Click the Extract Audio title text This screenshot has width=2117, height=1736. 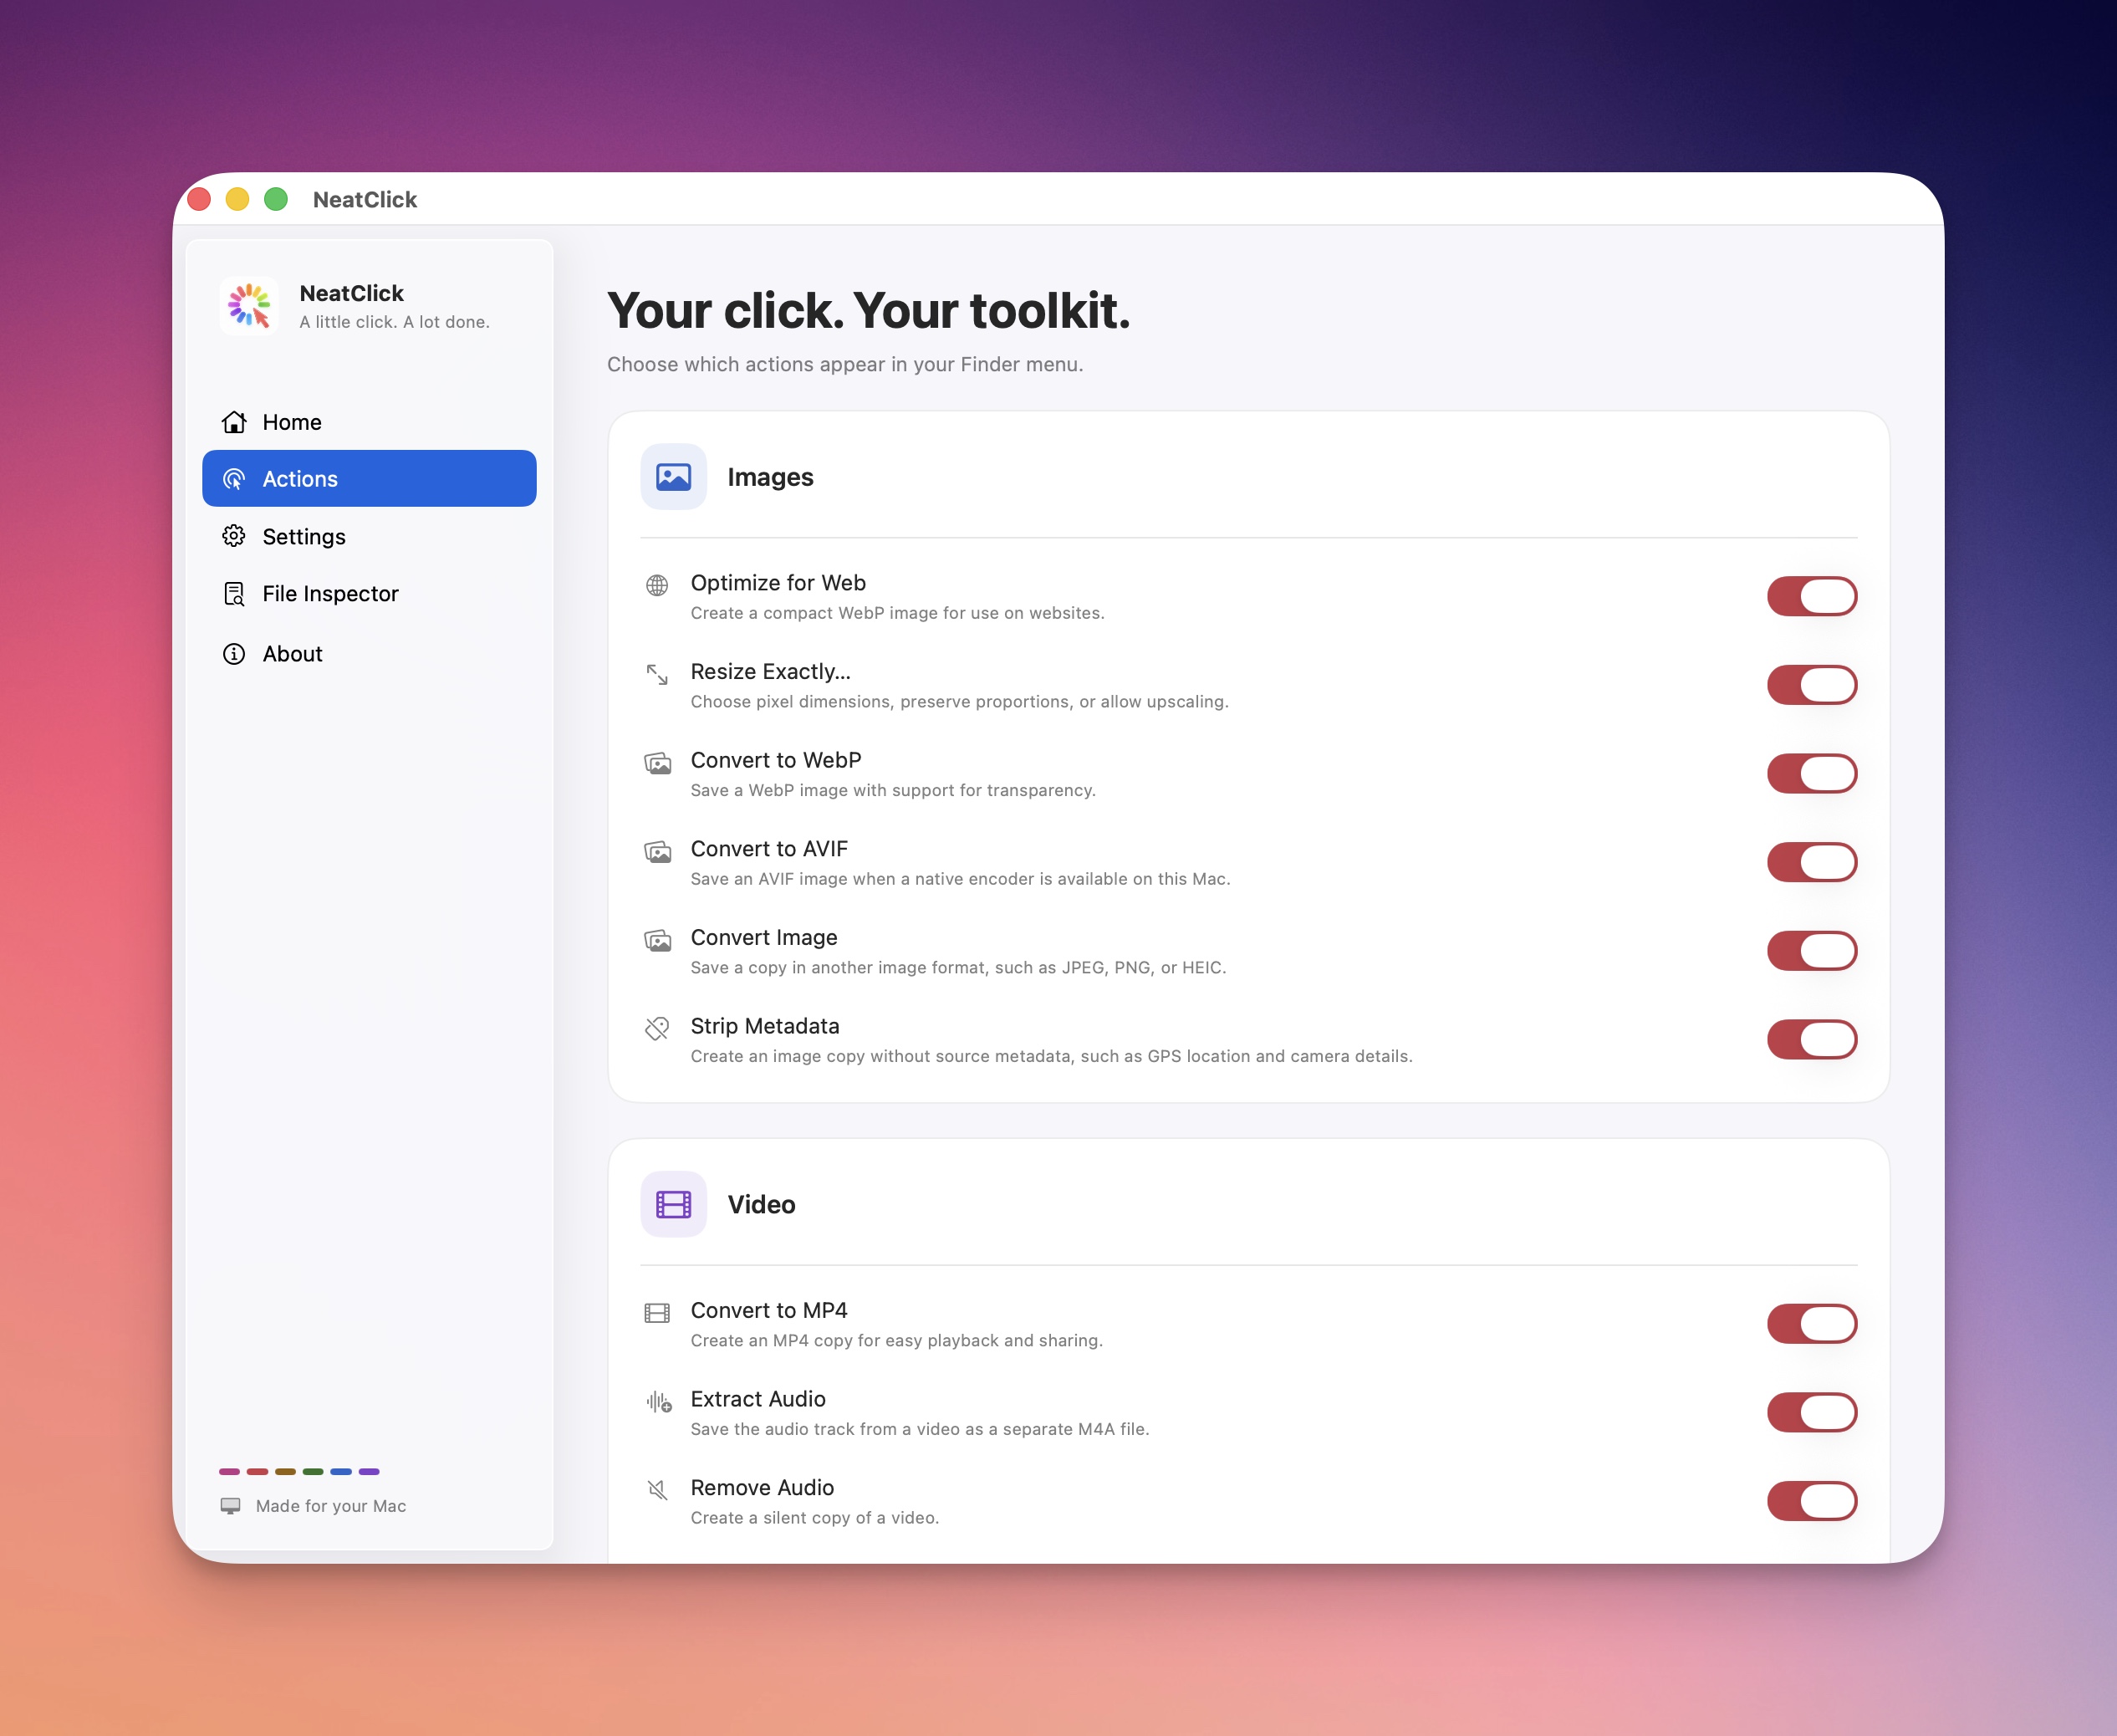pos(758,1399)
